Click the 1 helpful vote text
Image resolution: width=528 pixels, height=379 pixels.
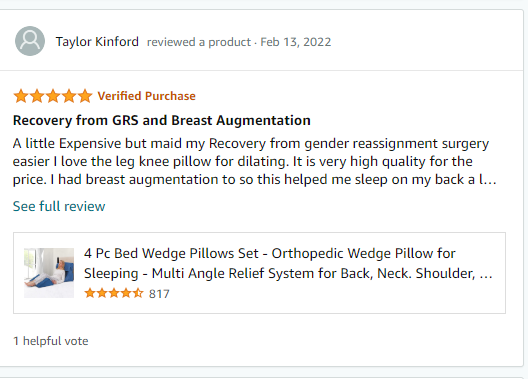point(51,341)
